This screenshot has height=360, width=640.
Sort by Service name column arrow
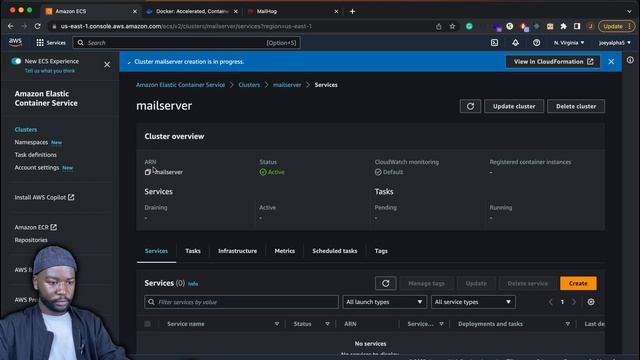tap(277, 324)
